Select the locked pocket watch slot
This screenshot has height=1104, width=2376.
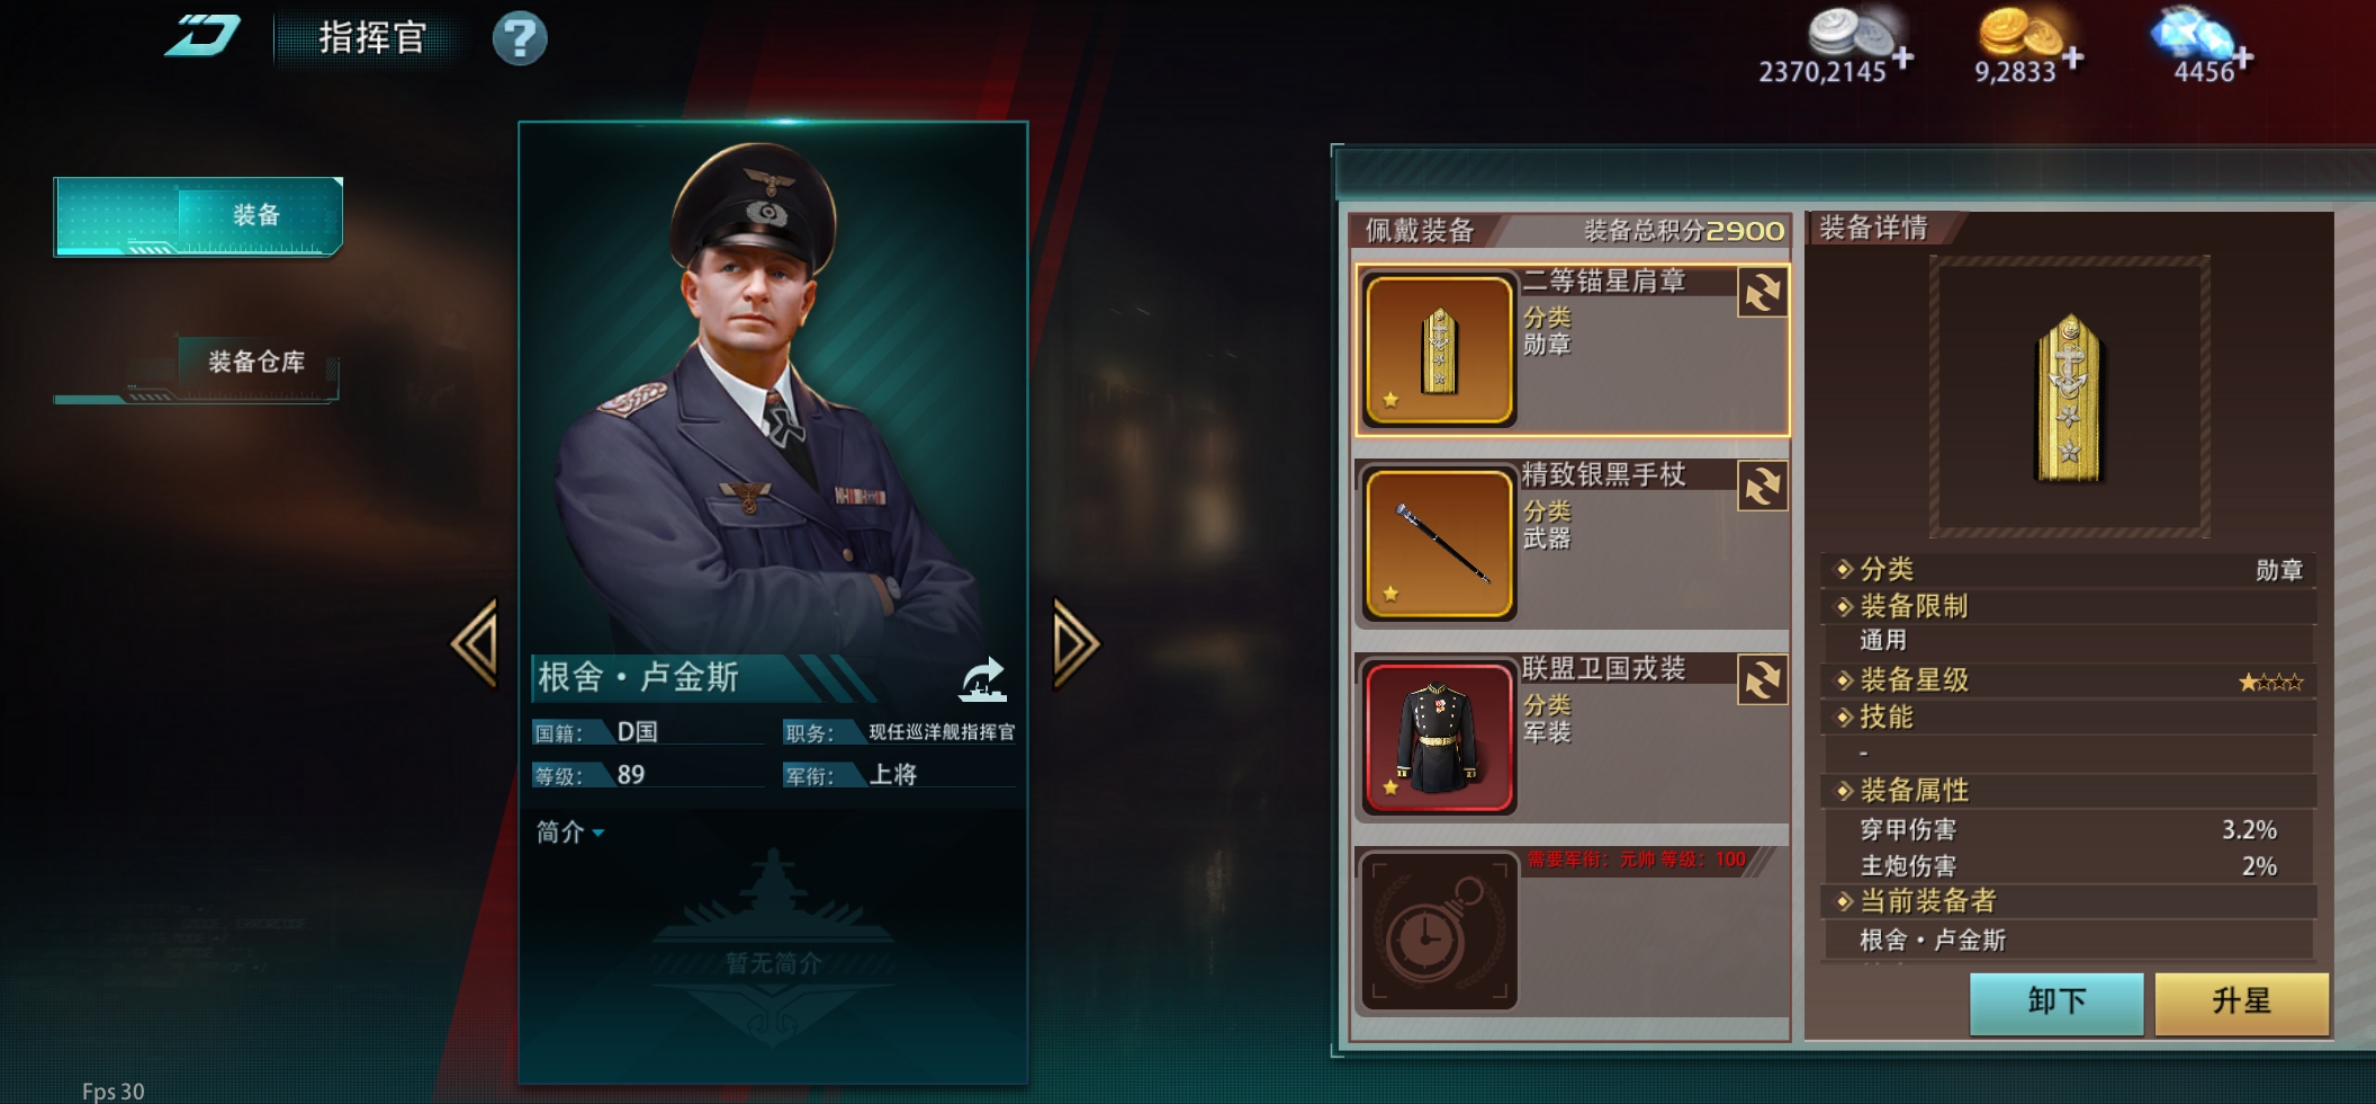point(1439,931)
